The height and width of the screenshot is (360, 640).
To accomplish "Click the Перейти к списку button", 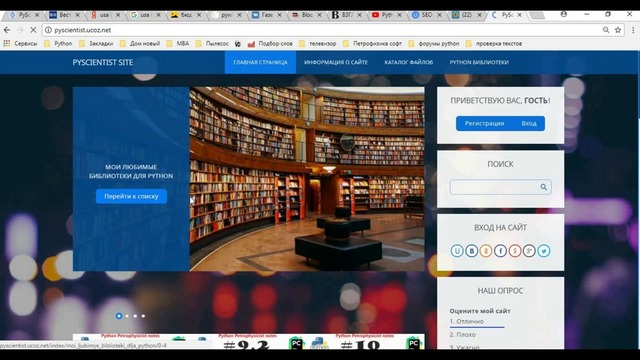I will 131,196.
